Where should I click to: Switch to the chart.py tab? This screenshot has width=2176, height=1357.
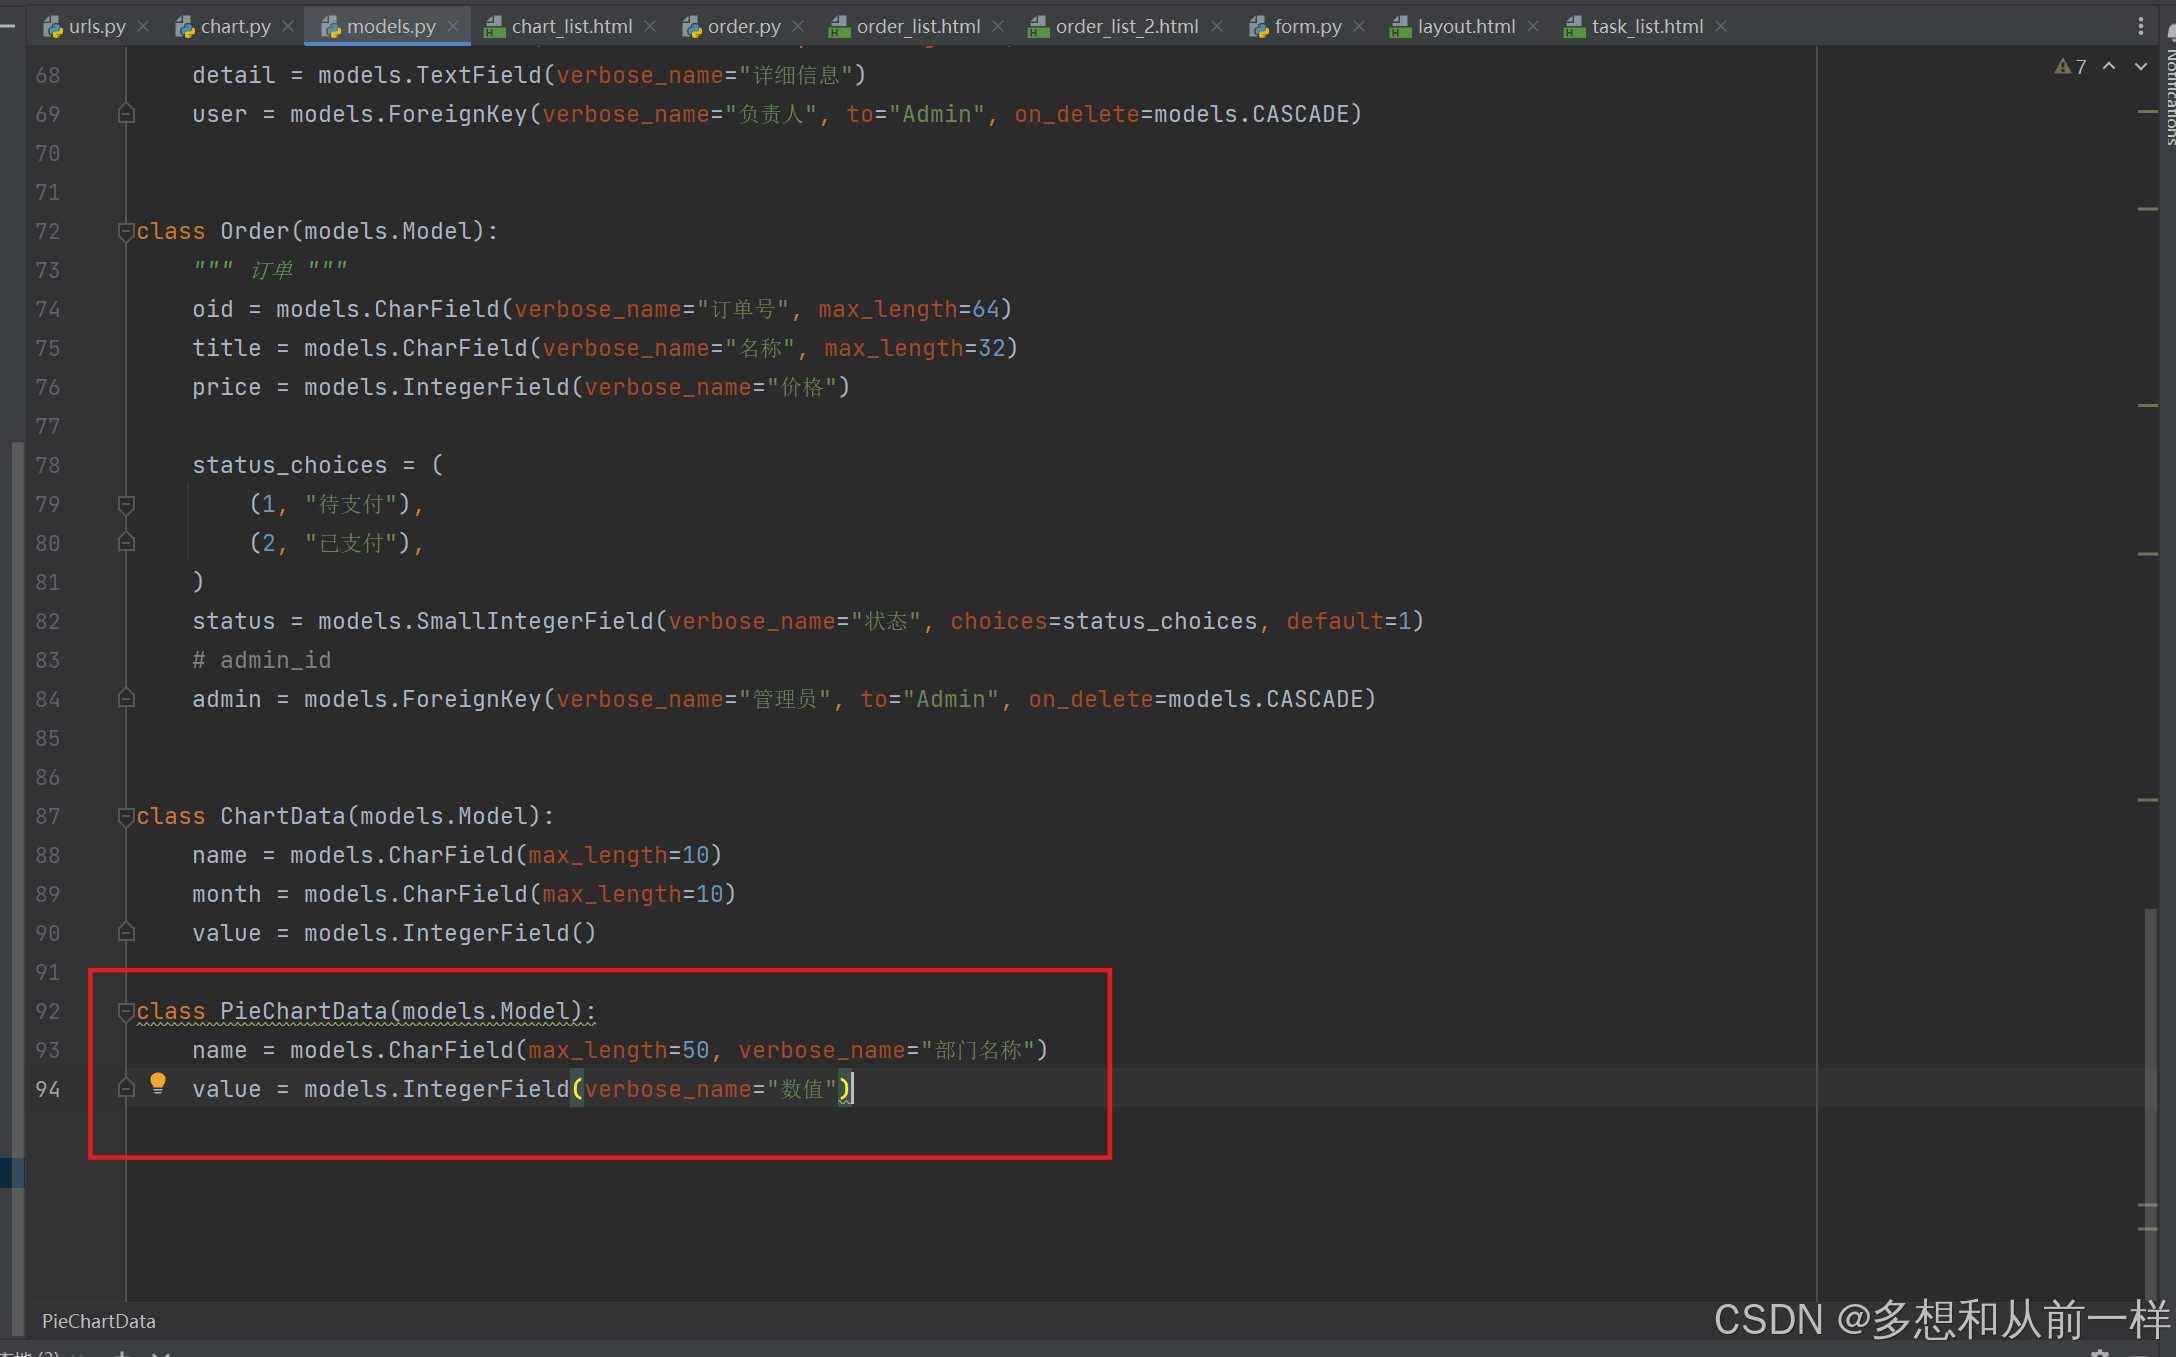[234, 27]
